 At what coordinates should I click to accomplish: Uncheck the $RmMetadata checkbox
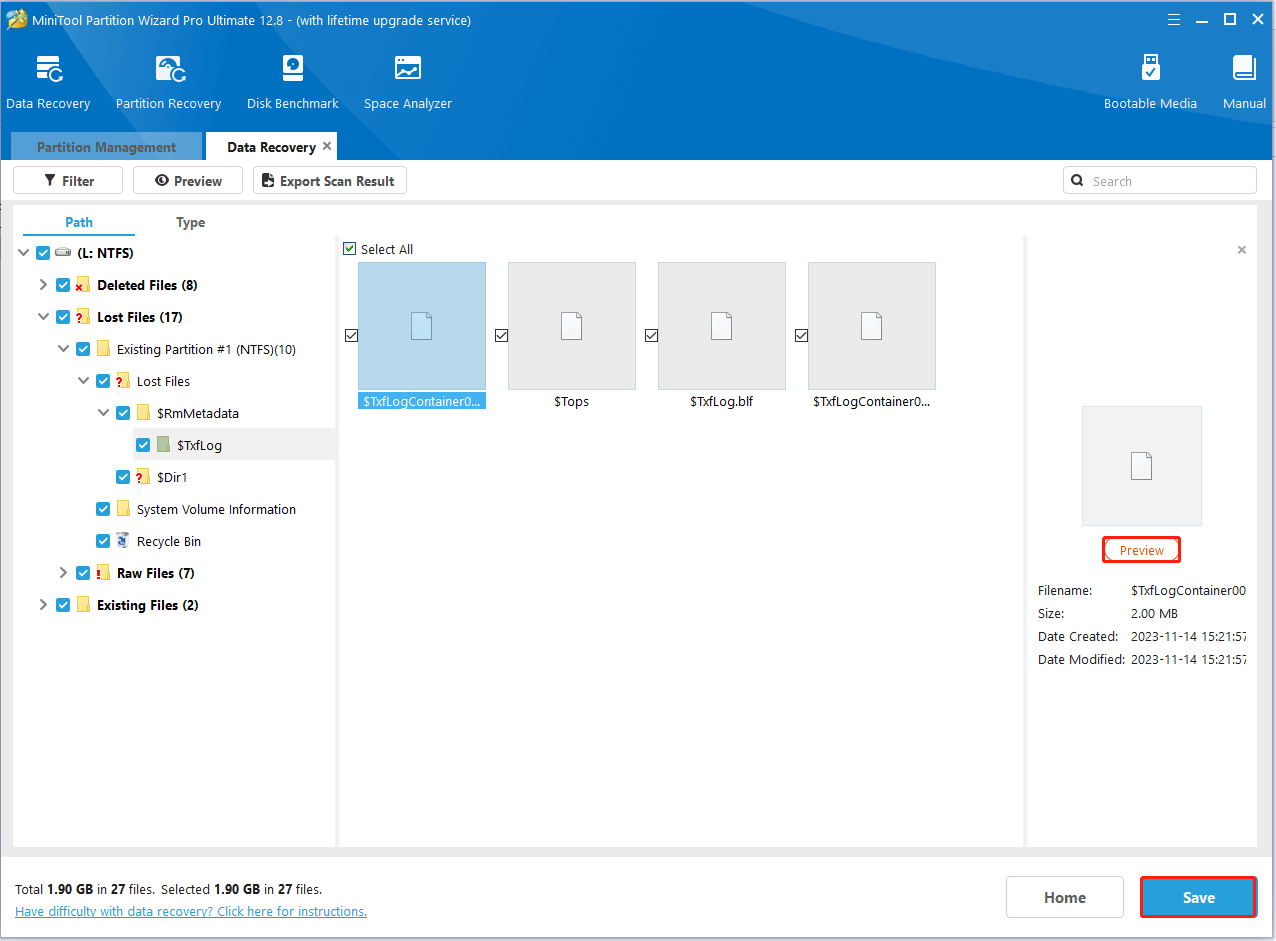click(123, 413)
